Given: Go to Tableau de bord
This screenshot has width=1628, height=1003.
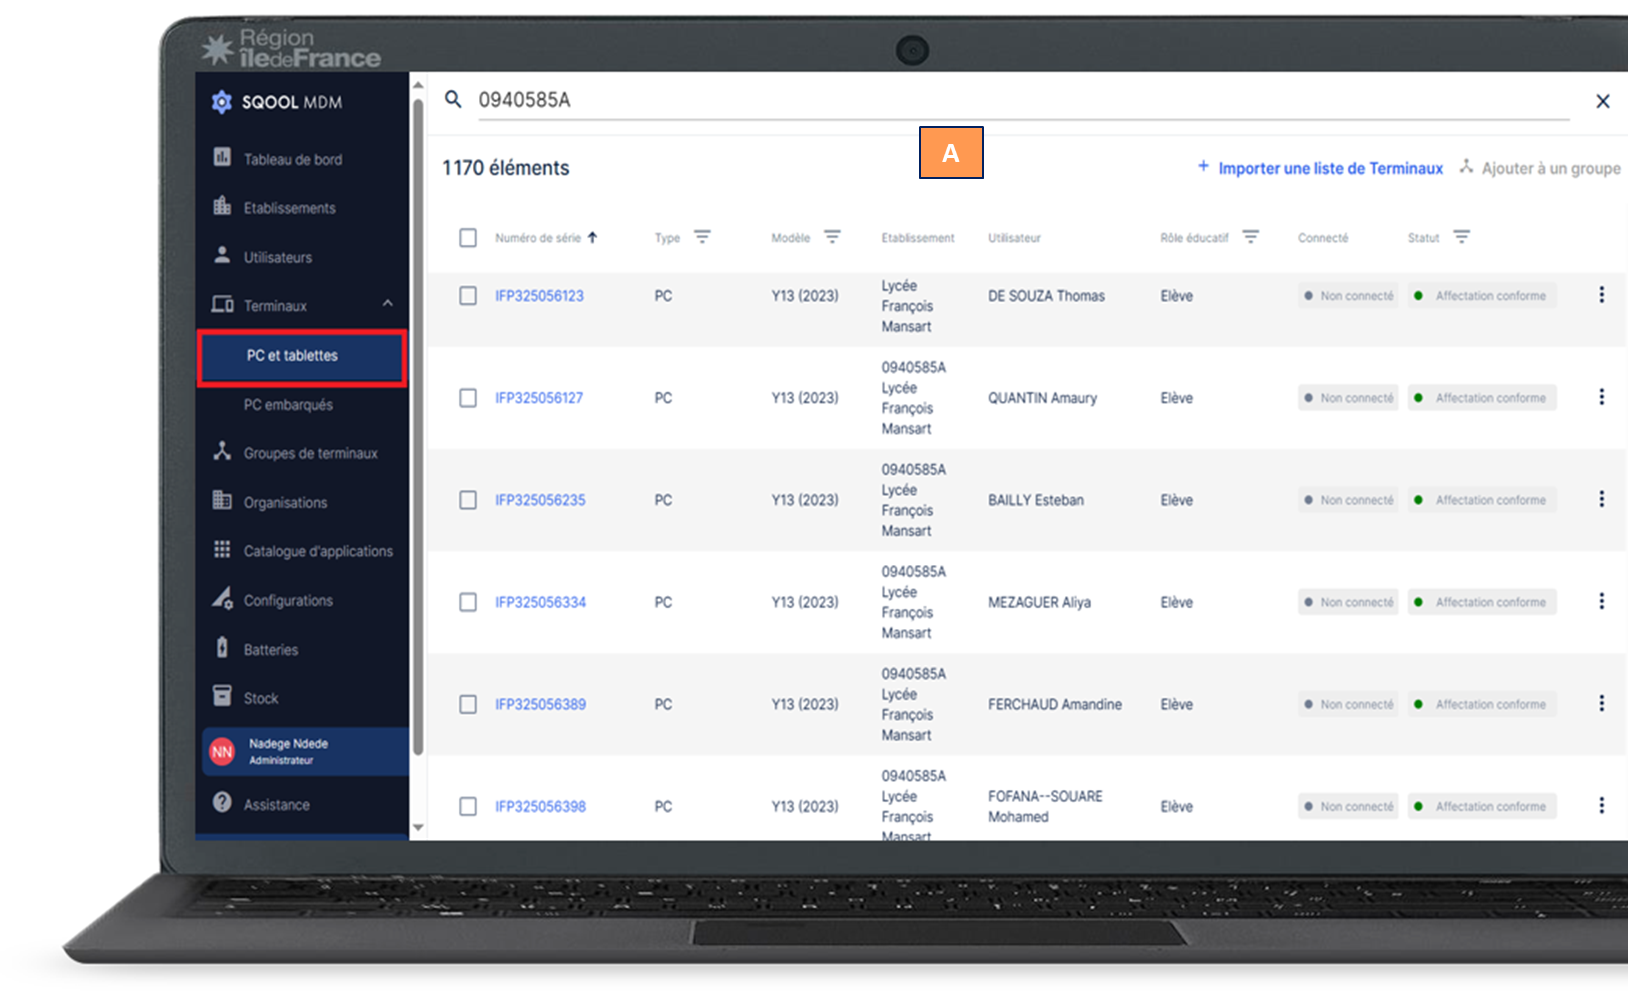Looking at the screenshot, I should [293, 160].
